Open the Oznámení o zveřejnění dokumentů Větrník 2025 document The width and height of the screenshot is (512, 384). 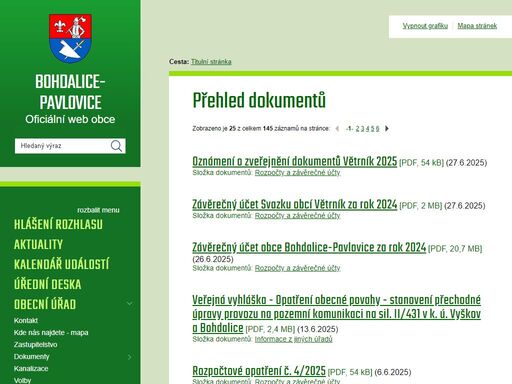tap(295, 161)
